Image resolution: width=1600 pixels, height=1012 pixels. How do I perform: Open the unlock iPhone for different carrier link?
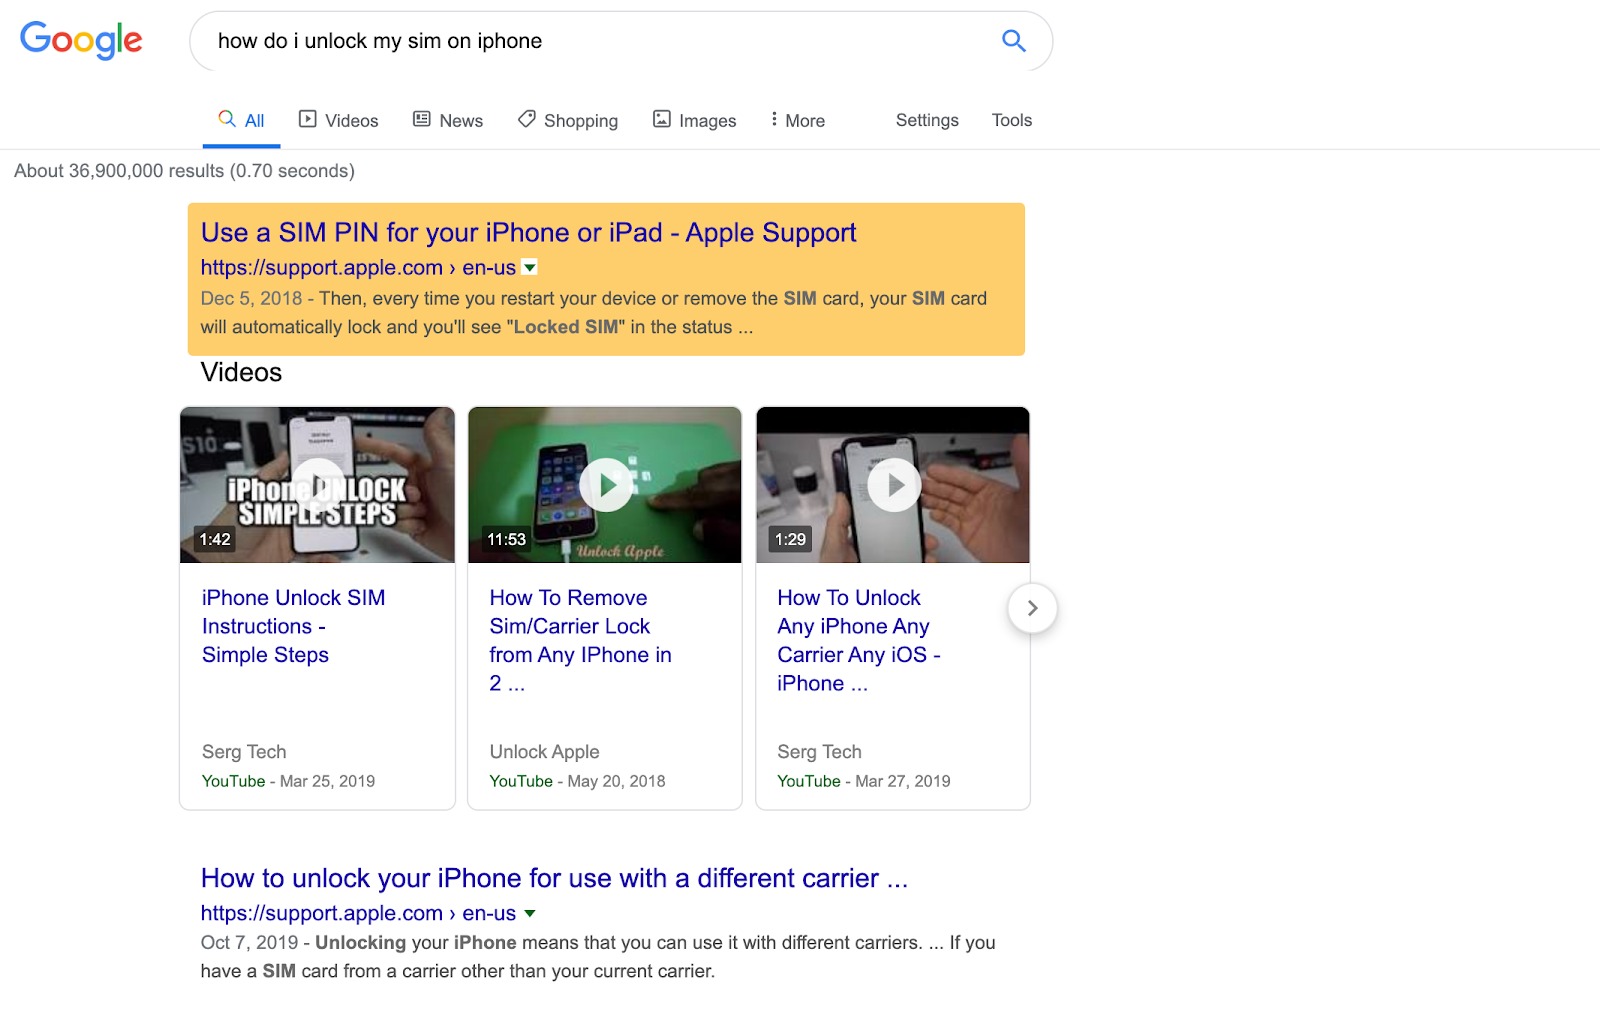pos(553,878)
